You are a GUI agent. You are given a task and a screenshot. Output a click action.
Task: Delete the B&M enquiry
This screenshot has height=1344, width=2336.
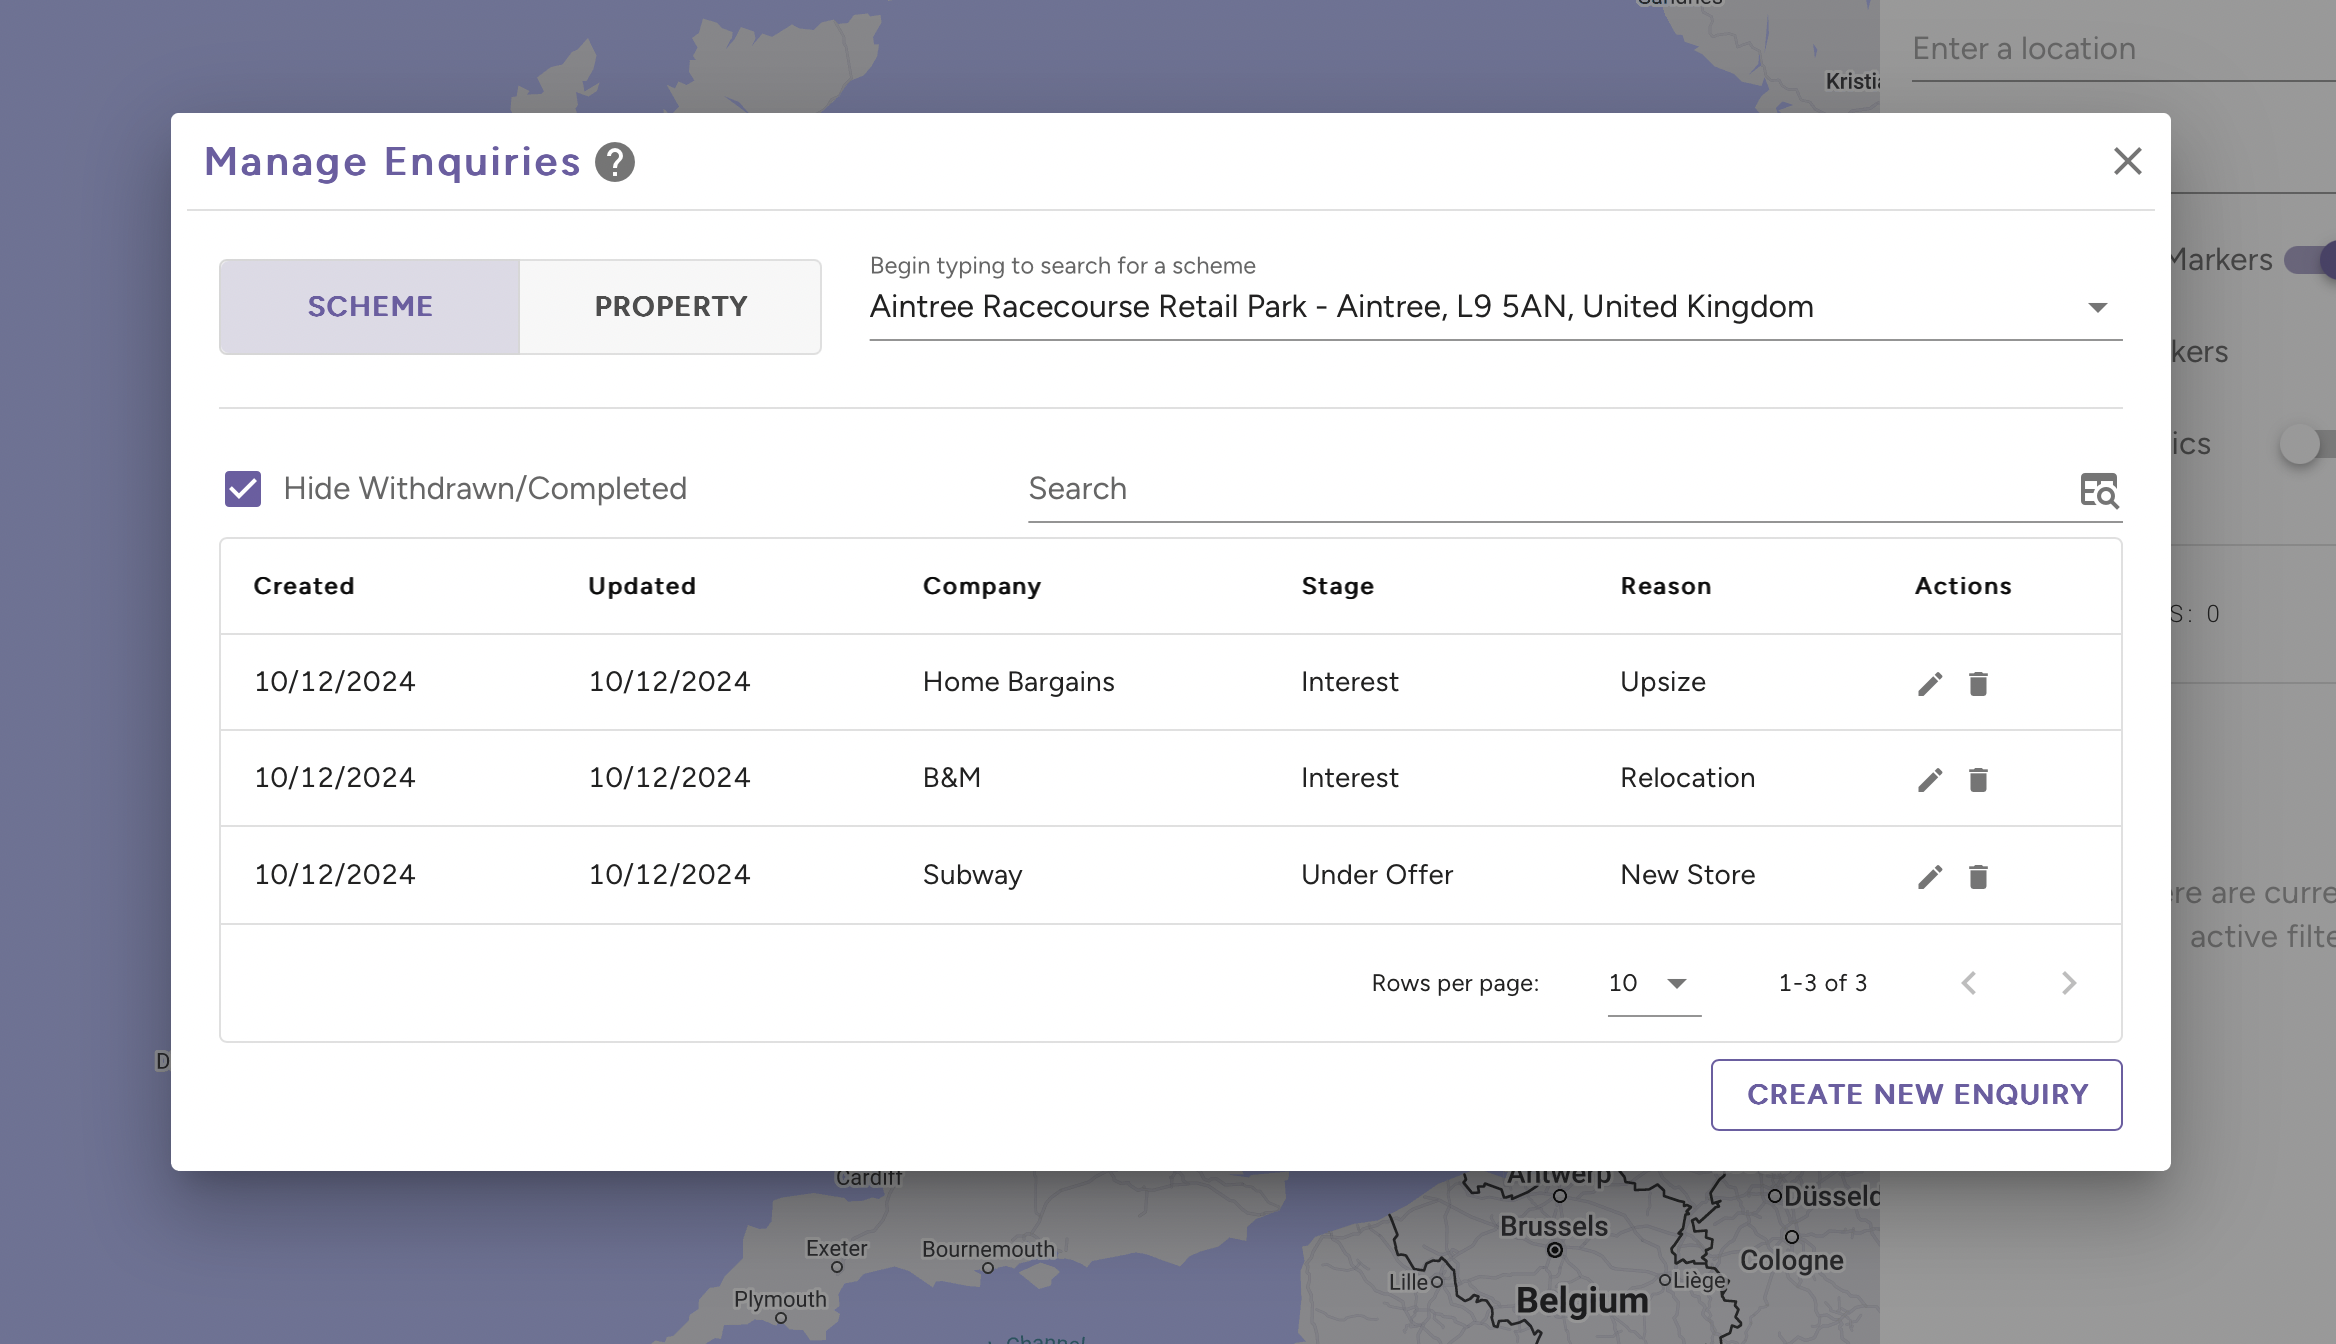point(1978,780)
